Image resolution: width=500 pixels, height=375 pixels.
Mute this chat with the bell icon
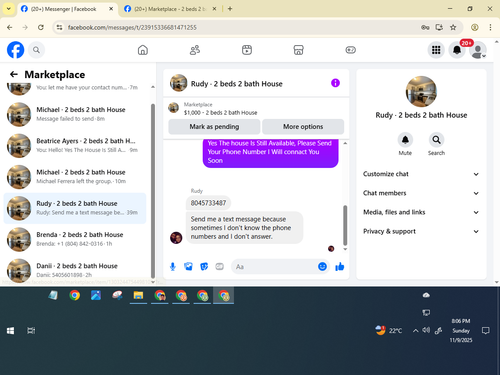(405, 140)
